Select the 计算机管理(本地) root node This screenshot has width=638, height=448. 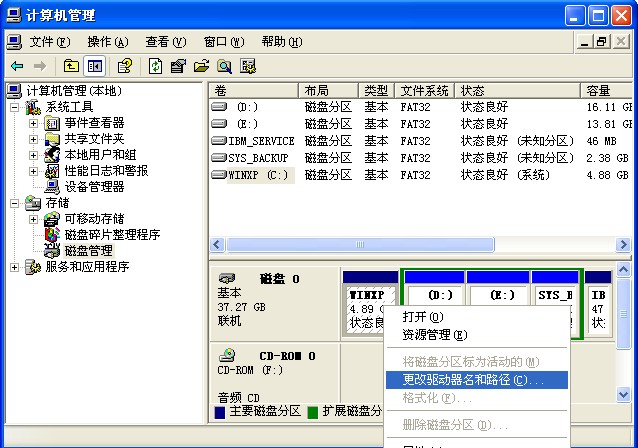click(x=74, y=90)
